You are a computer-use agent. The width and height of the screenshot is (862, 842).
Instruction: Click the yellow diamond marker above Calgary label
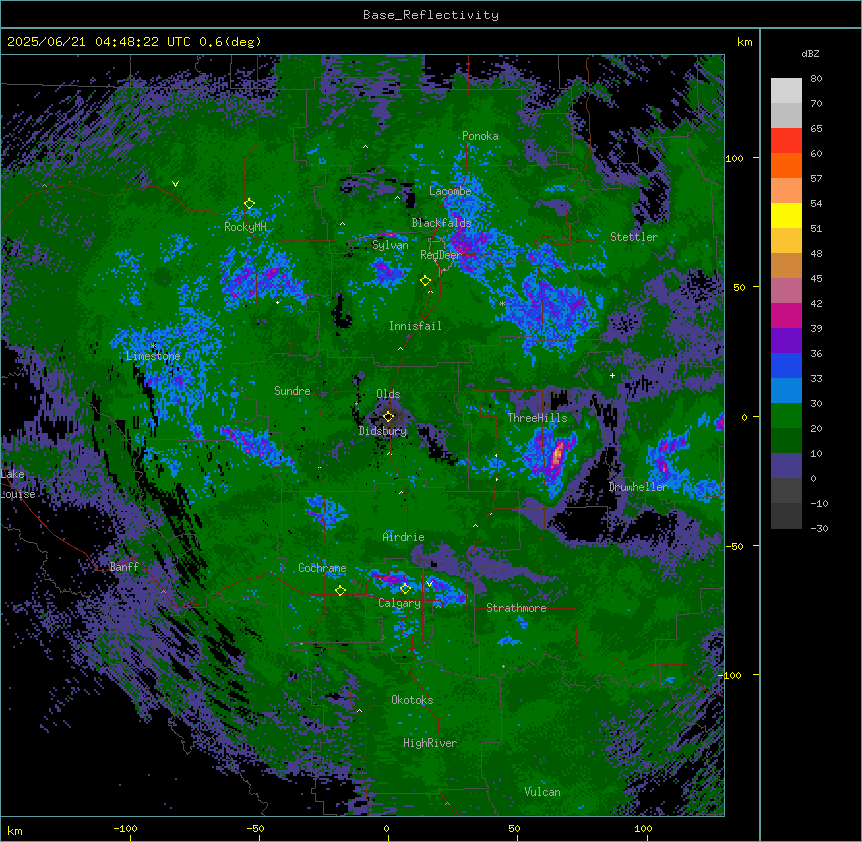click(405, 589)
